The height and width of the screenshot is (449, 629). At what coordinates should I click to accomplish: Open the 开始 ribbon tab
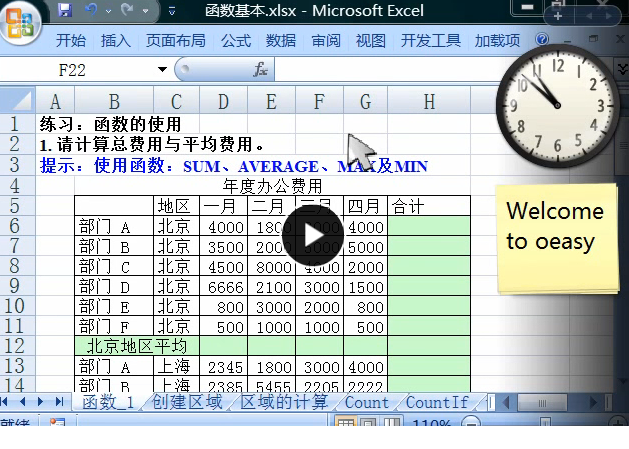click(x=71, y=41)
